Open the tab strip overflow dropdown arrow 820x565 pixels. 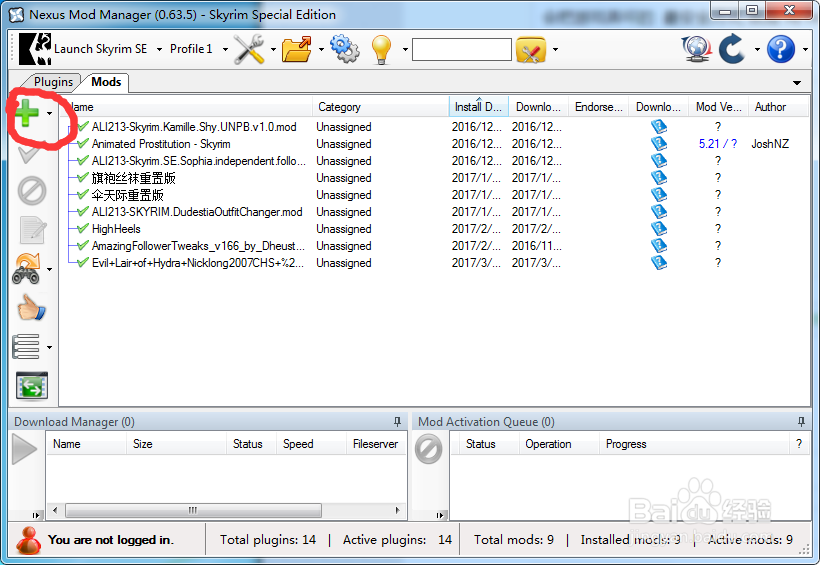[796, 83]
